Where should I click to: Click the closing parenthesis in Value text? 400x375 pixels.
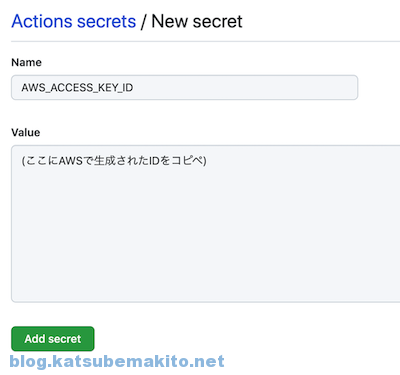[205, 161]
